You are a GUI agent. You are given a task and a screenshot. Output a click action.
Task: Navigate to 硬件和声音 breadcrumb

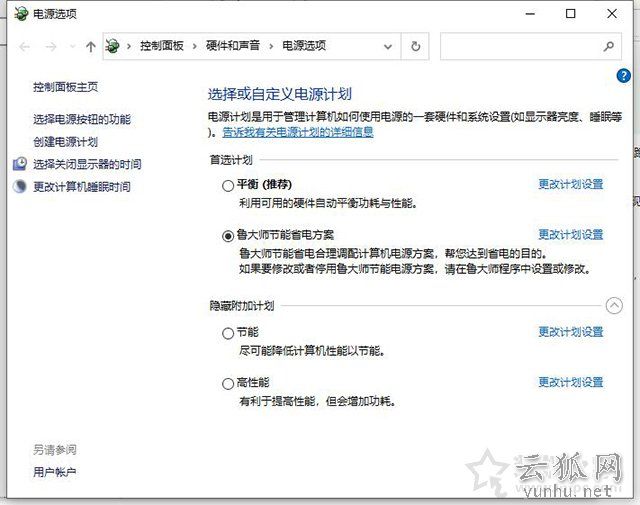click(233, 46)
